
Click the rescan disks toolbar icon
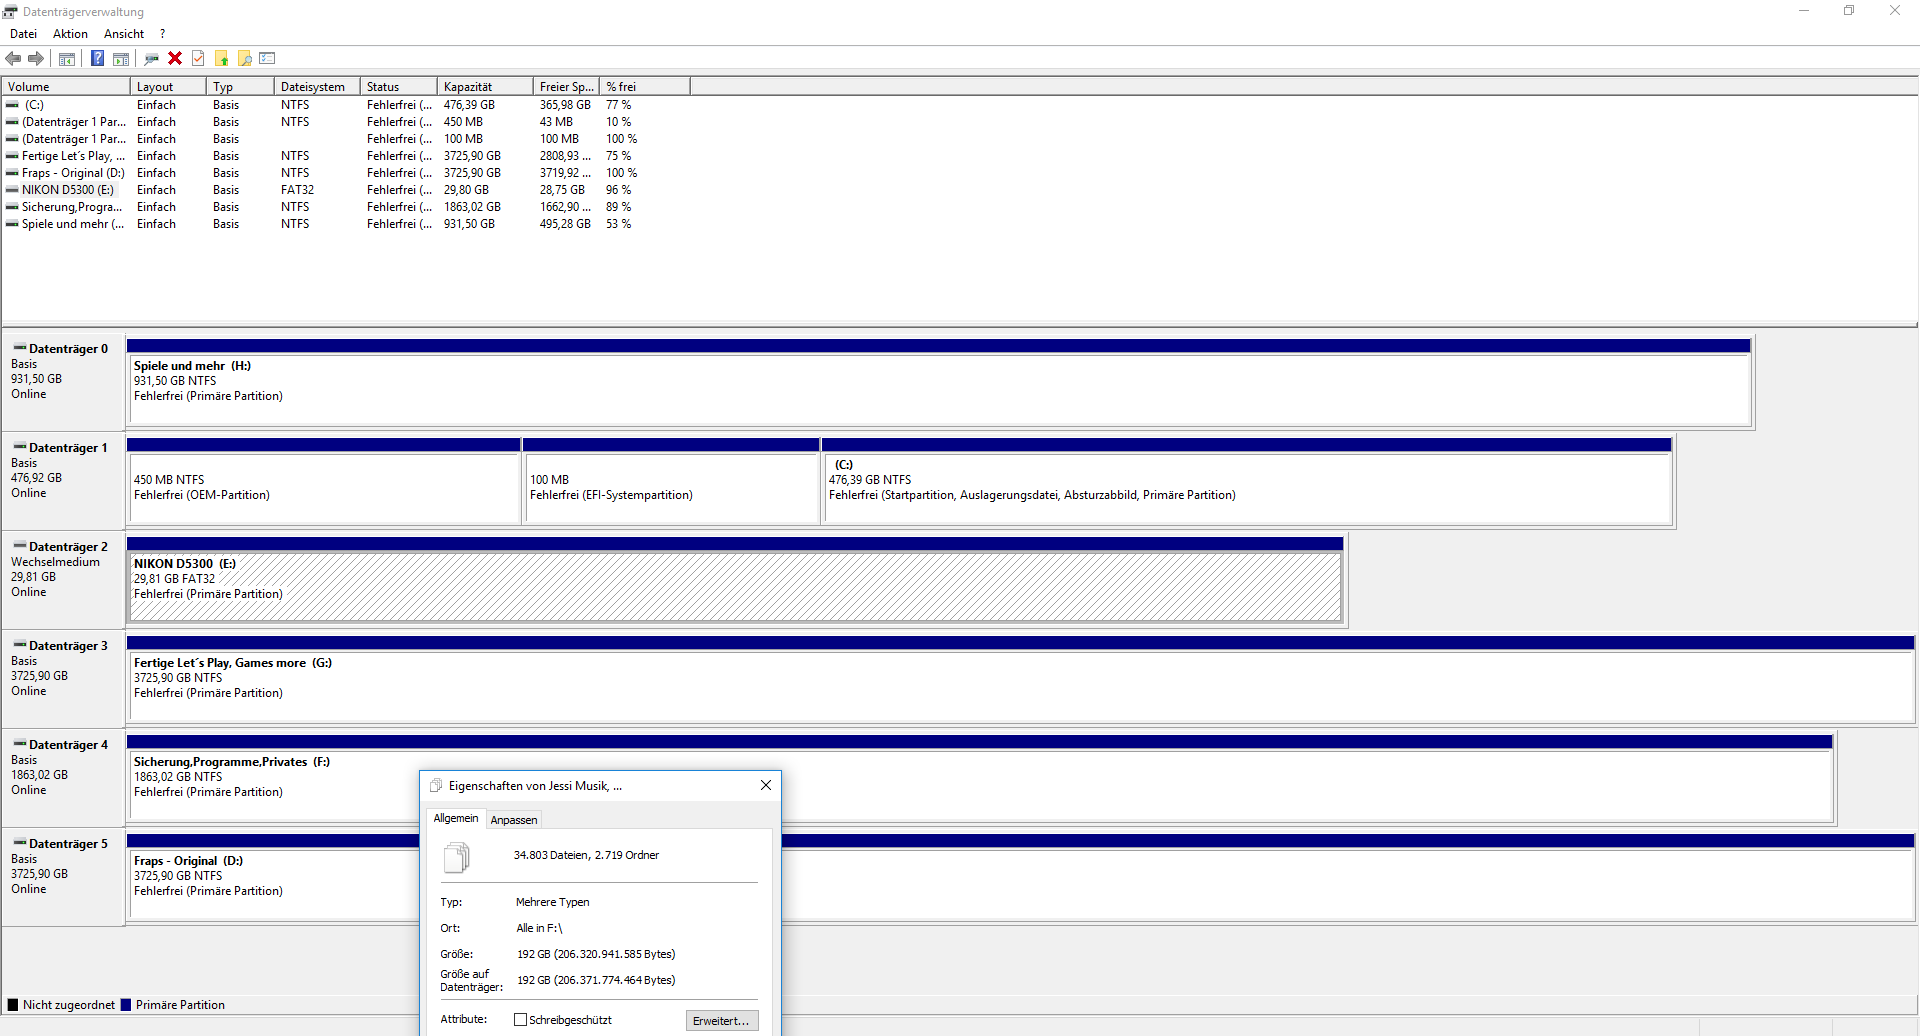152,58
